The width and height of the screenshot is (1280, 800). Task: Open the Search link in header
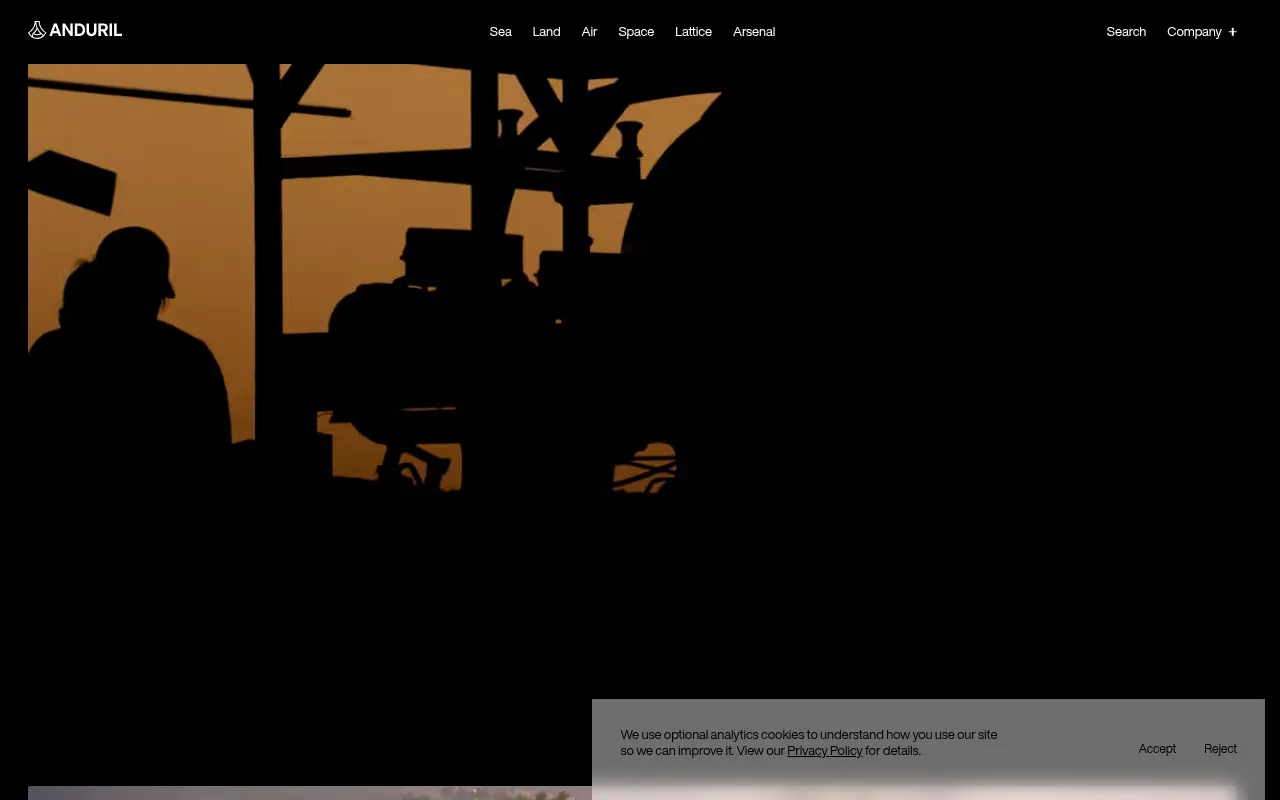pyautogui.click(x=1126, y=32)
